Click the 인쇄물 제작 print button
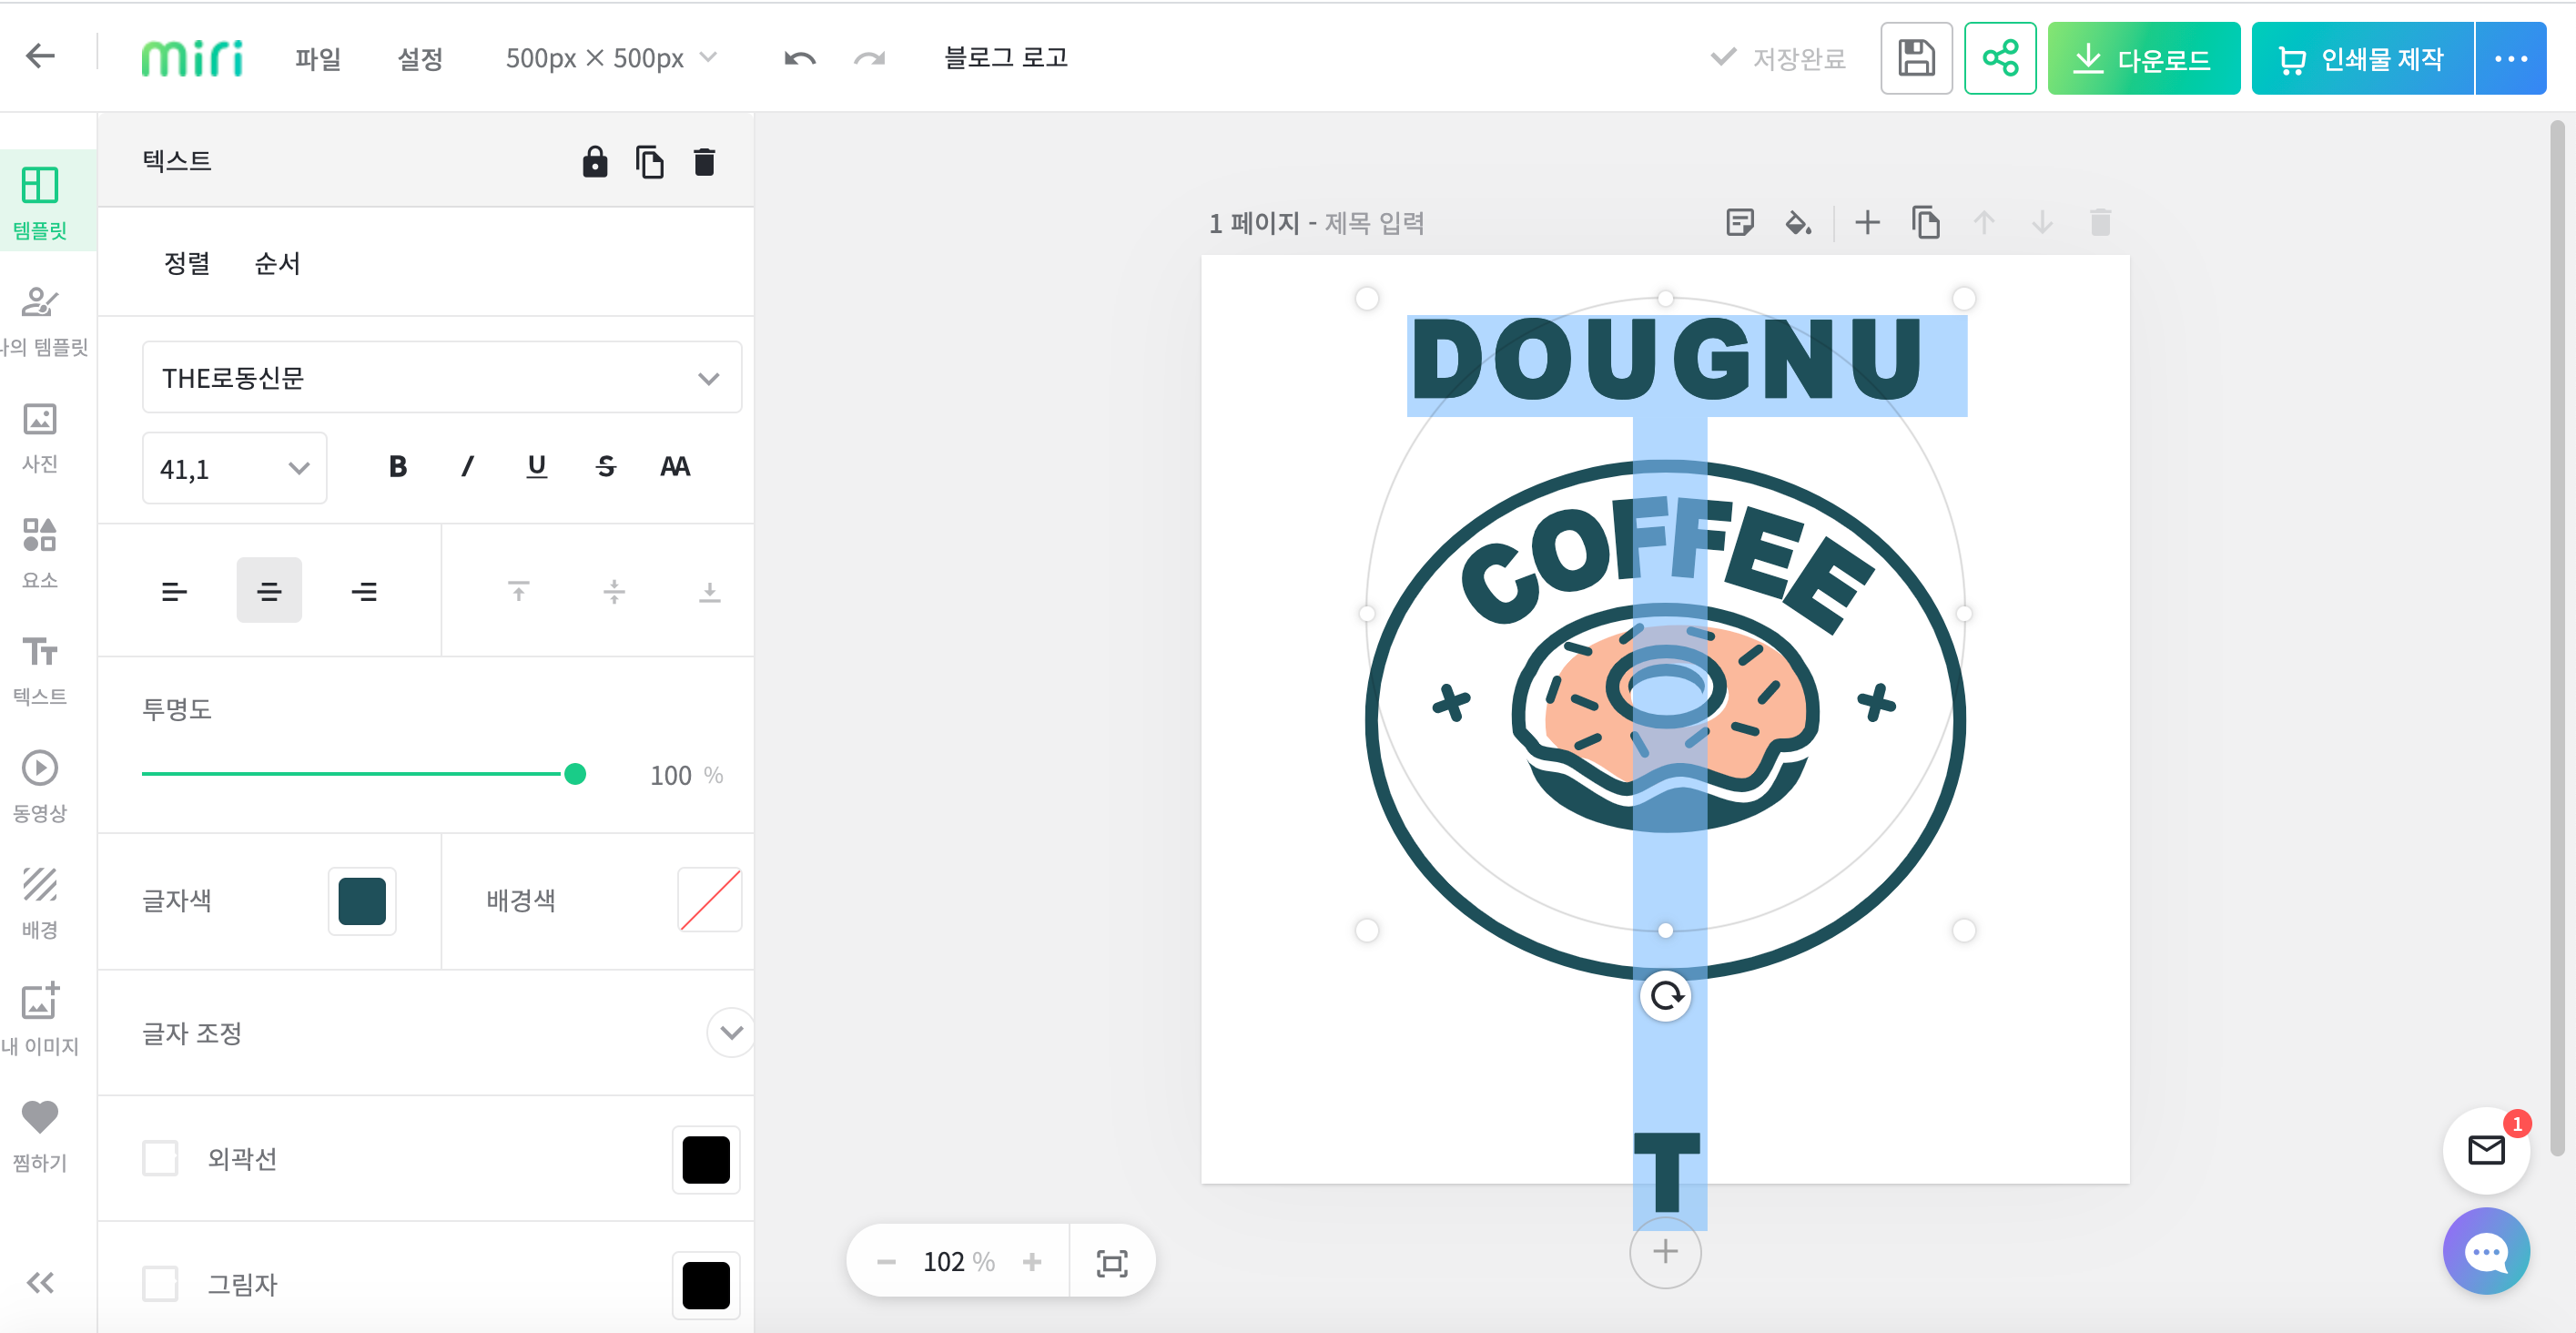Viewport: 2576px width, 1333px height. tap(2361, 58)
